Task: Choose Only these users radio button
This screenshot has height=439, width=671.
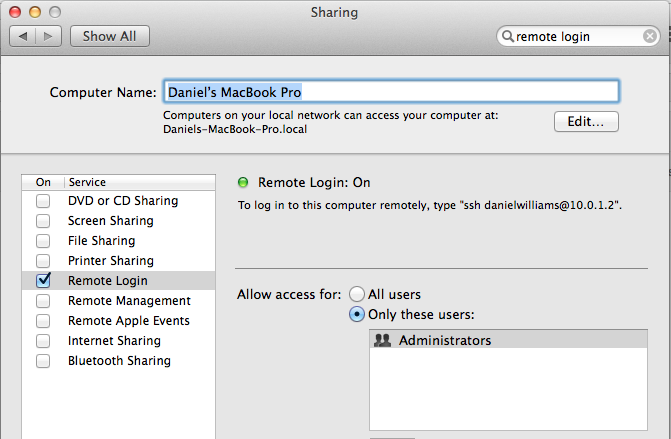Action: (x=357, y=315)
